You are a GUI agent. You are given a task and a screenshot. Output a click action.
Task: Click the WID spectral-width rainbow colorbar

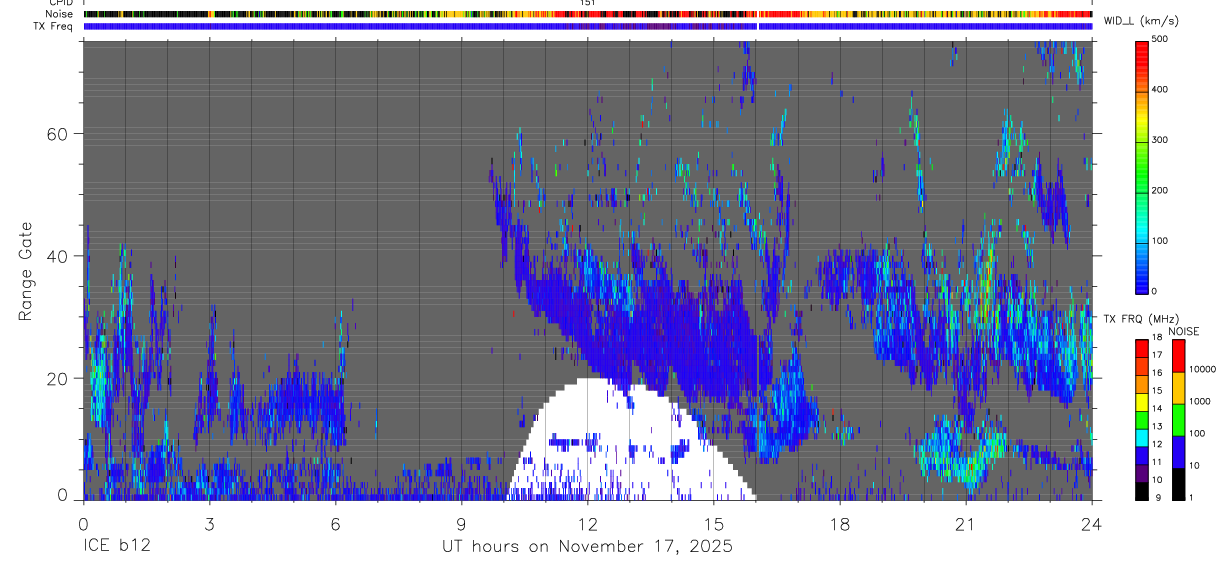1141,166
